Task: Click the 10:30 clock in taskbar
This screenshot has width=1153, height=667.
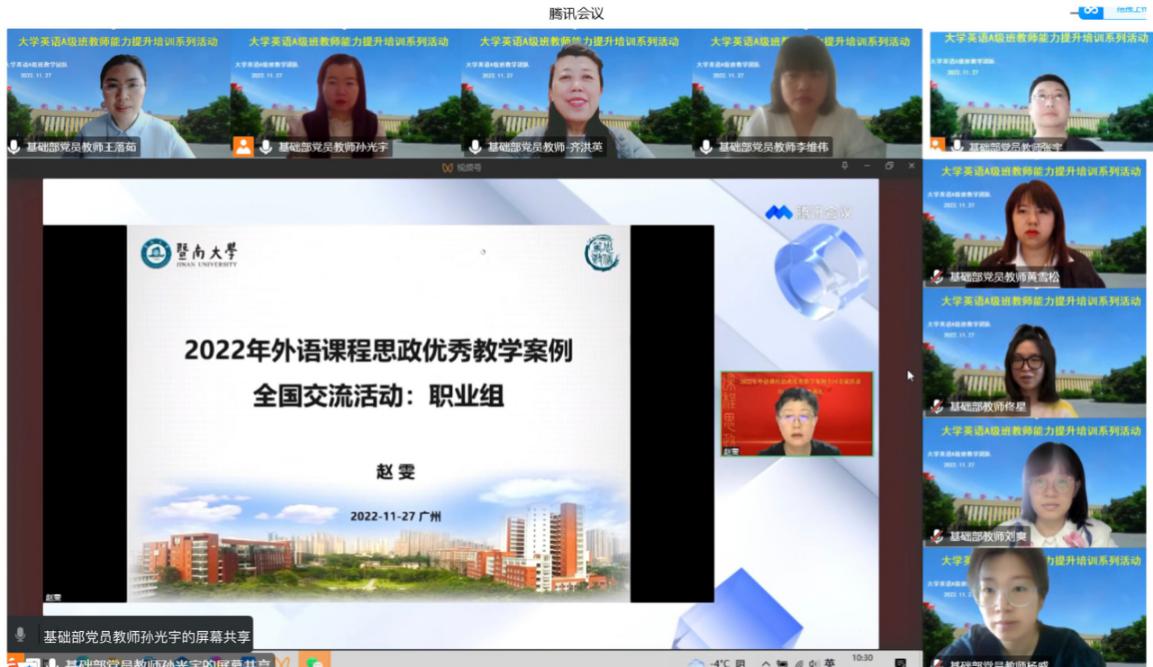Action: coord(863,658)
